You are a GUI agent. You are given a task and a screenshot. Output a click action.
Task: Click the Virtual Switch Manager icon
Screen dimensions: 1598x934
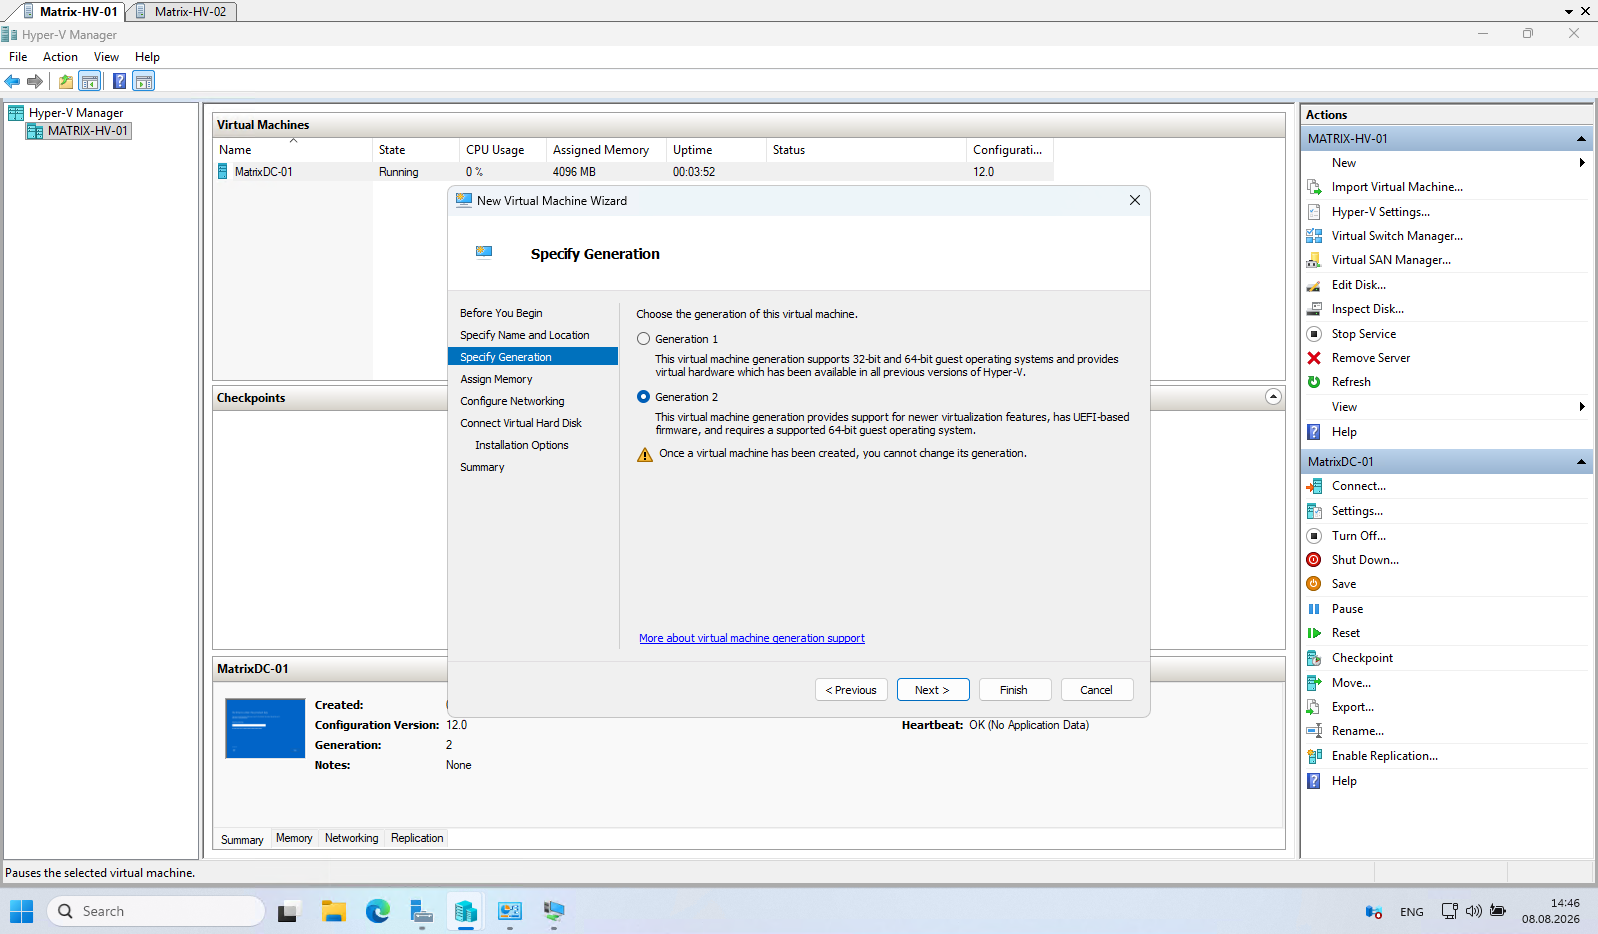click(1314, 236)
